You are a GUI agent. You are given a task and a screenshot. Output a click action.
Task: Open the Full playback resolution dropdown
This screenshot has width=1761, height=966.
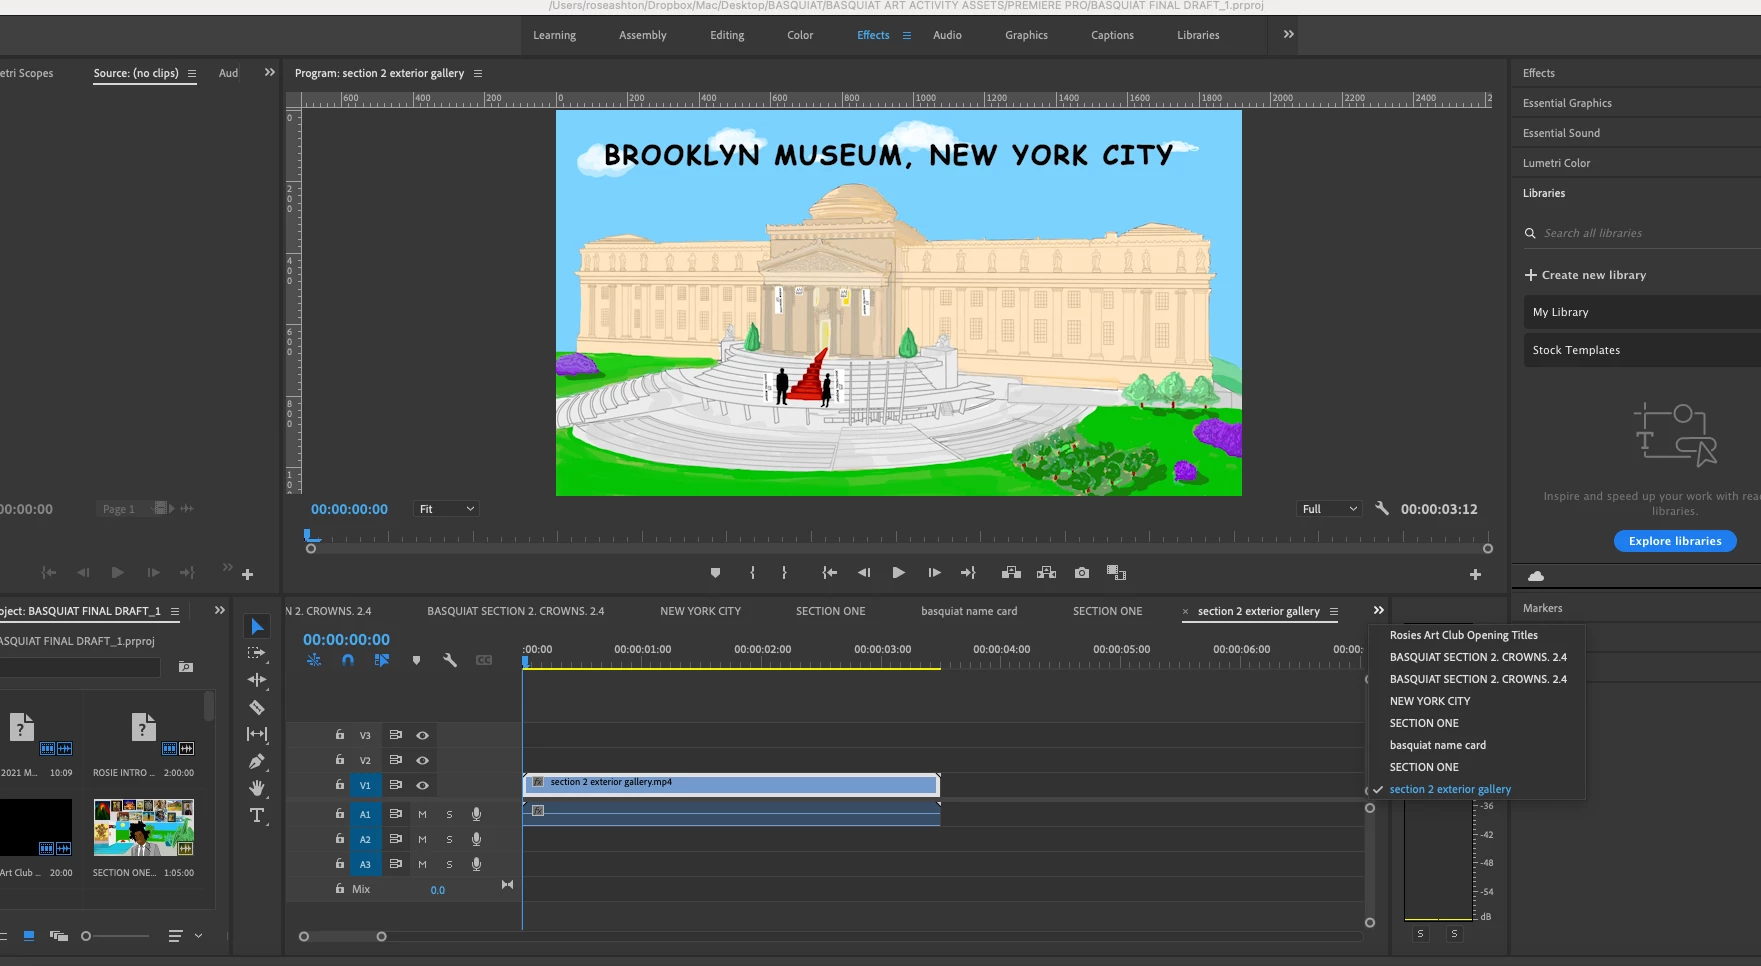tap(1329, 509)
